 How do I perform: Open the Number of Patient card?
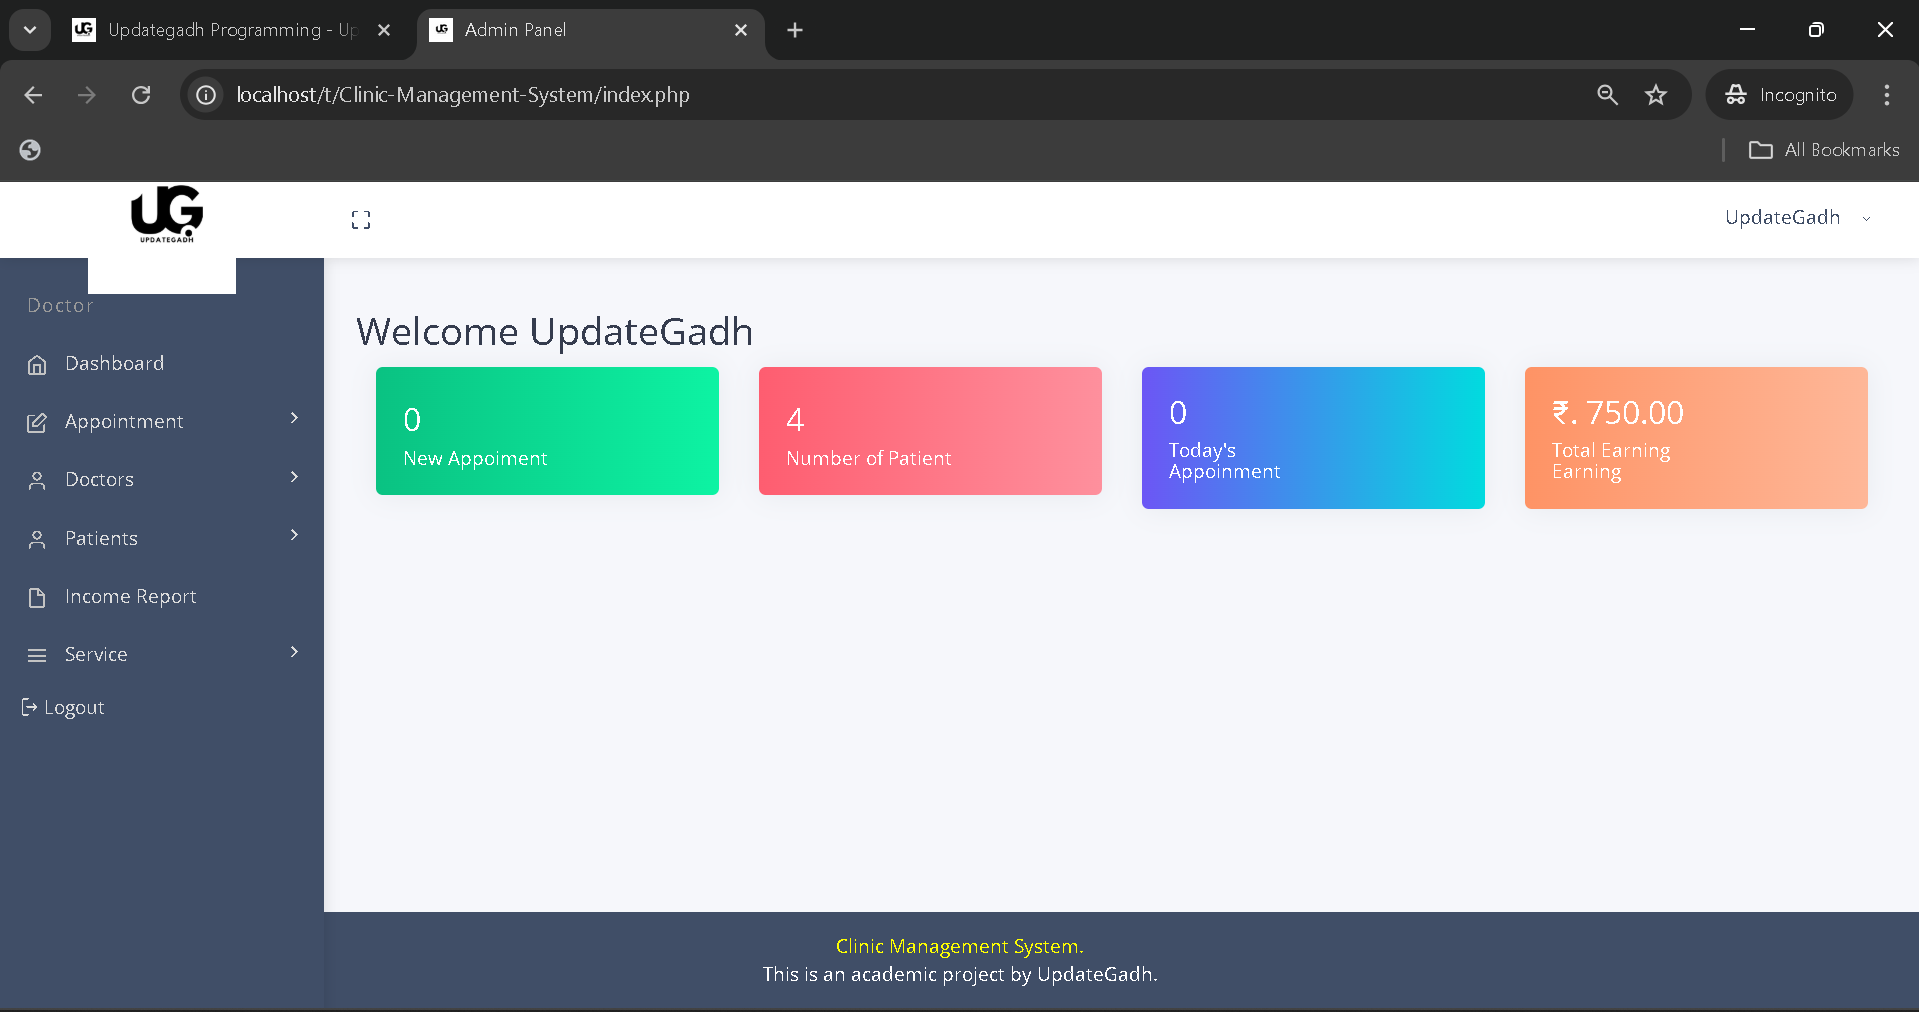pyautogui.click(x=929, y=431)
